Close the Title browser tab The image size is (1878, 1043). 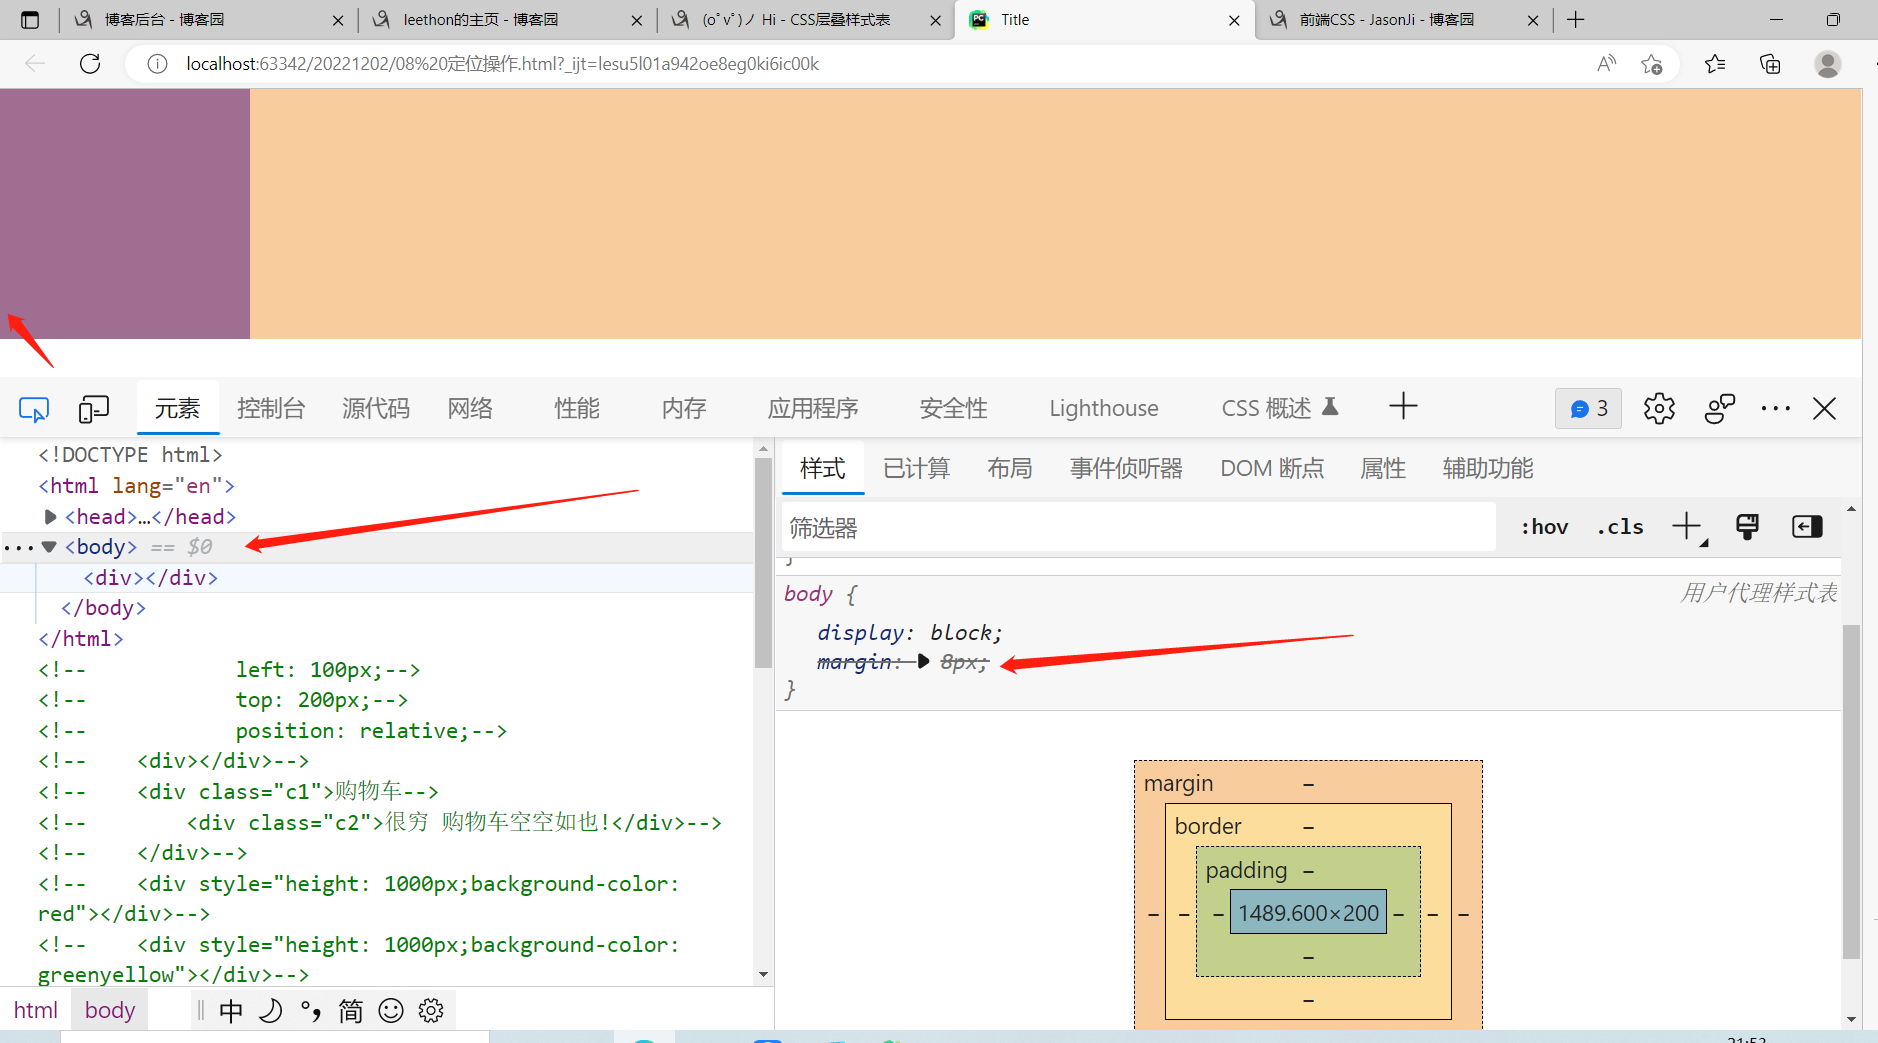(x=1234, y=20)
